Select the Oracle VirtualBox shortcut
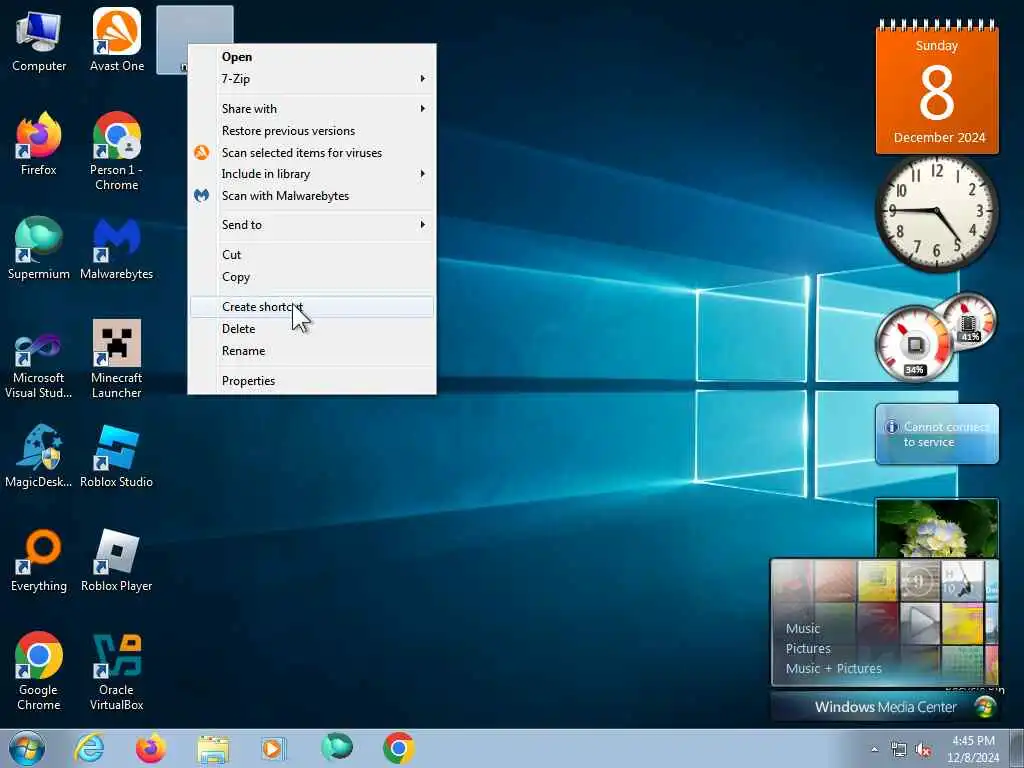Image resolution: width=1024 pixels, height=768 pixels. click(116, 671)
